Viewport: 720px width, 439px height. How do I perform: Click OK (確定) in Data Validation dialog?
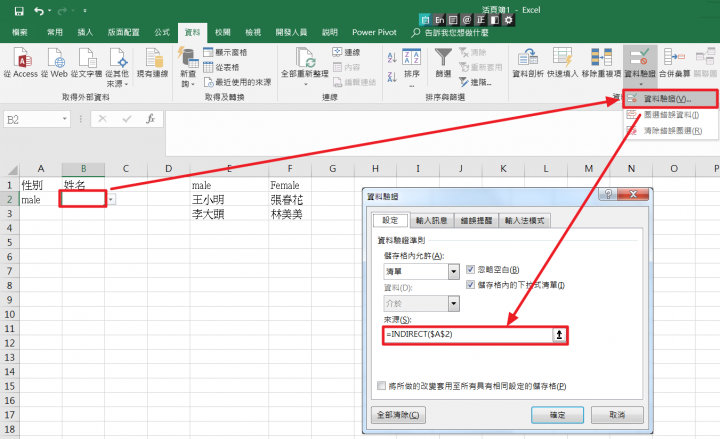557,415
